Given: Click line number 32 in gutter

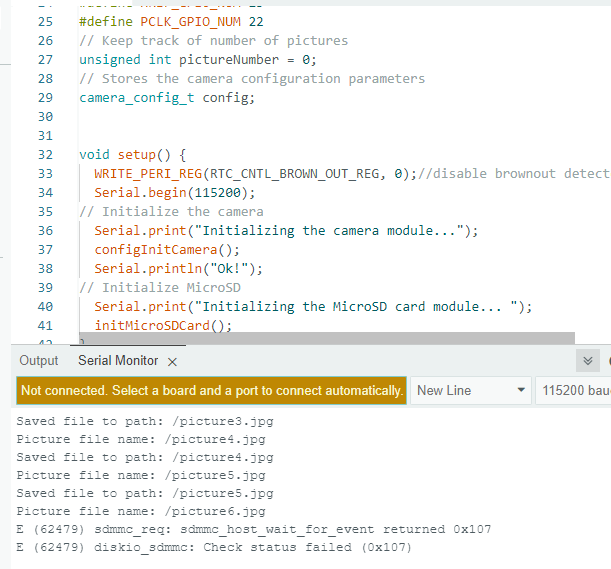Looking at the screenshot, I should 44,155.
